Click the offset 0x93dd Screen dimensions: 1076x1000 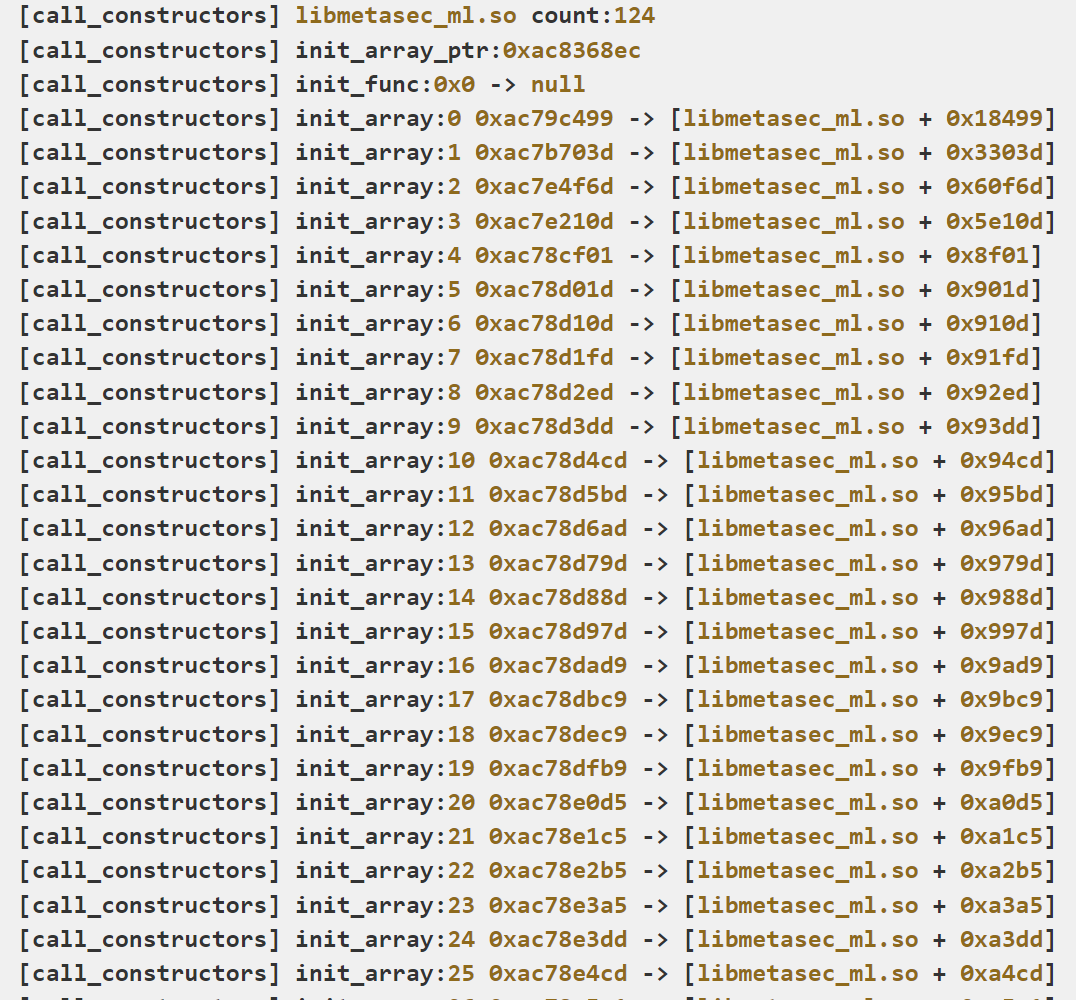click(x=987, y=426)
